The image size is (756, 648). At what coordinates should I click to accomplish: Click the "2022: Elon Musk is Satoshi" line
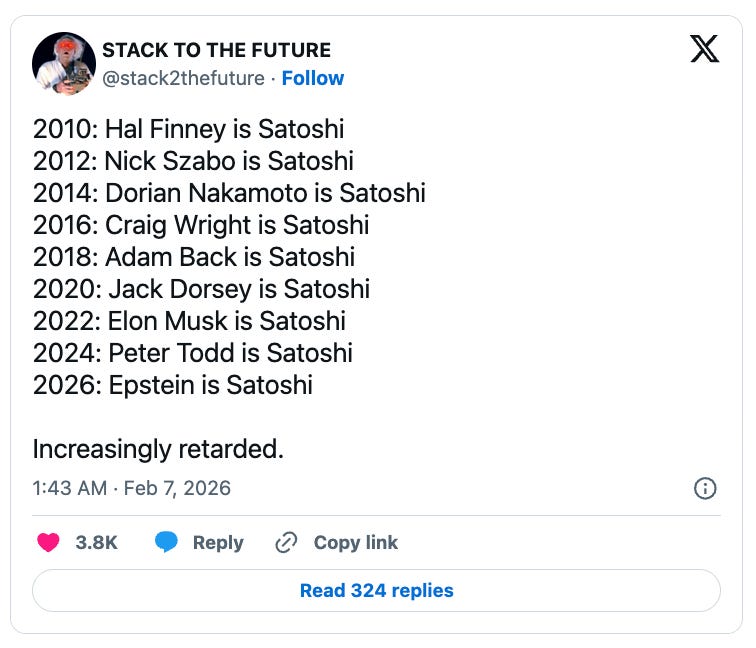click(189, 321)
